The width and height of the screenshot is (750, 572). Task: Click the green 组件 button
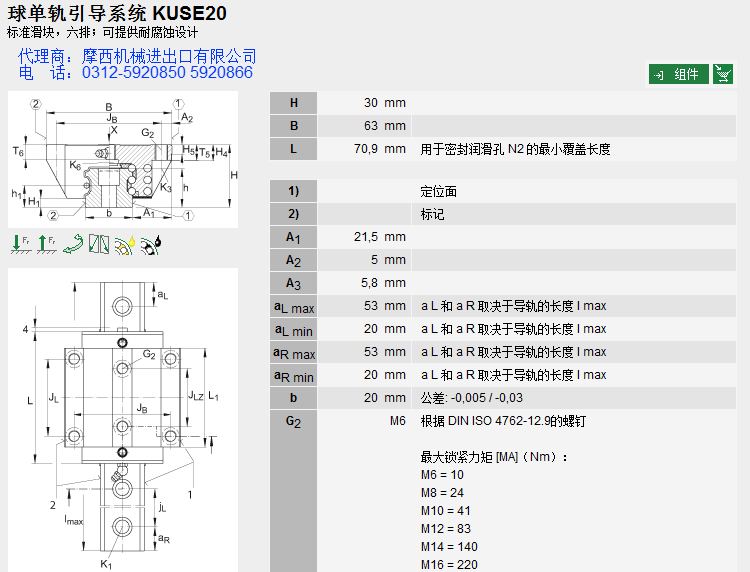click(x=679, y=74)
